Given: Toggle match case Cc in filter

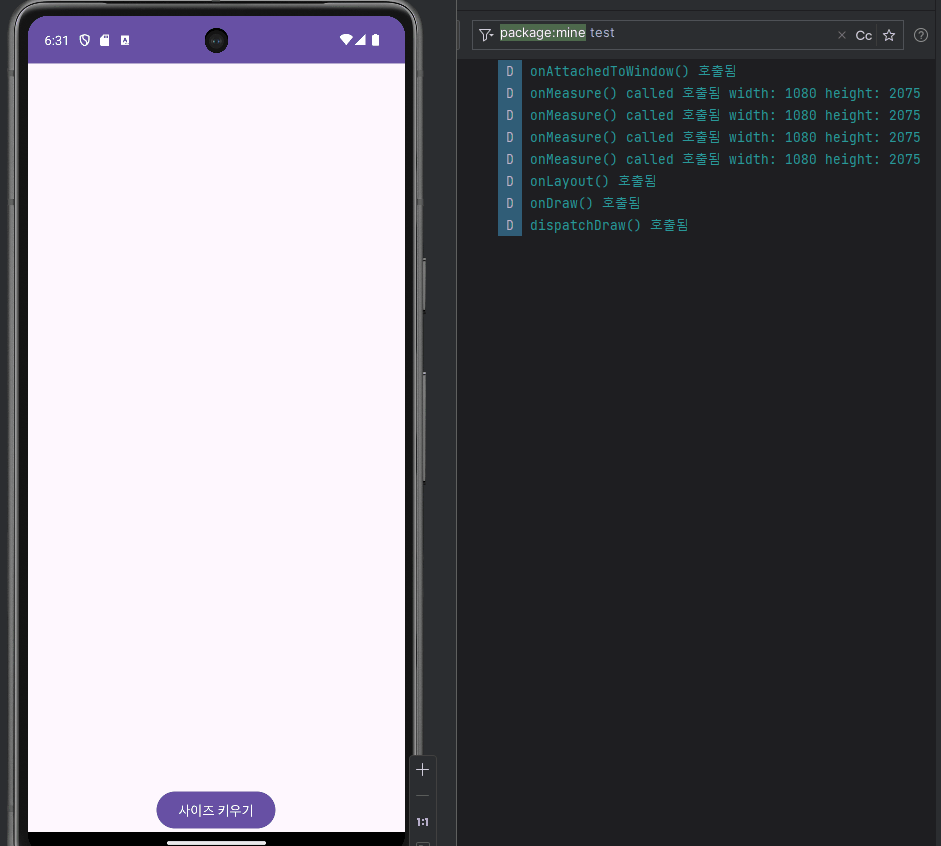Looking at the screenshot, I should point(863,35).
